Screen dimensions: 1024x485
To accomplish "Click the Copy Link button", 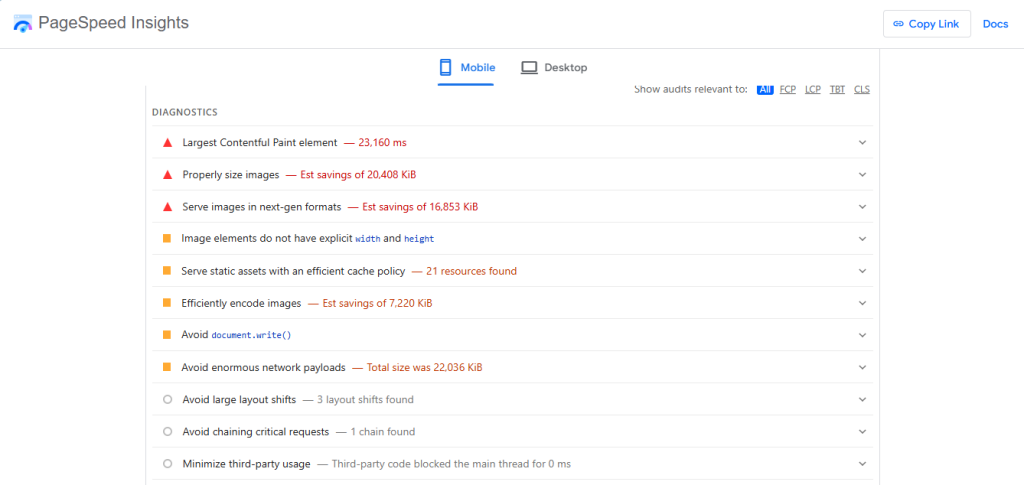I will pyautogui.click(x=927, y=23).
